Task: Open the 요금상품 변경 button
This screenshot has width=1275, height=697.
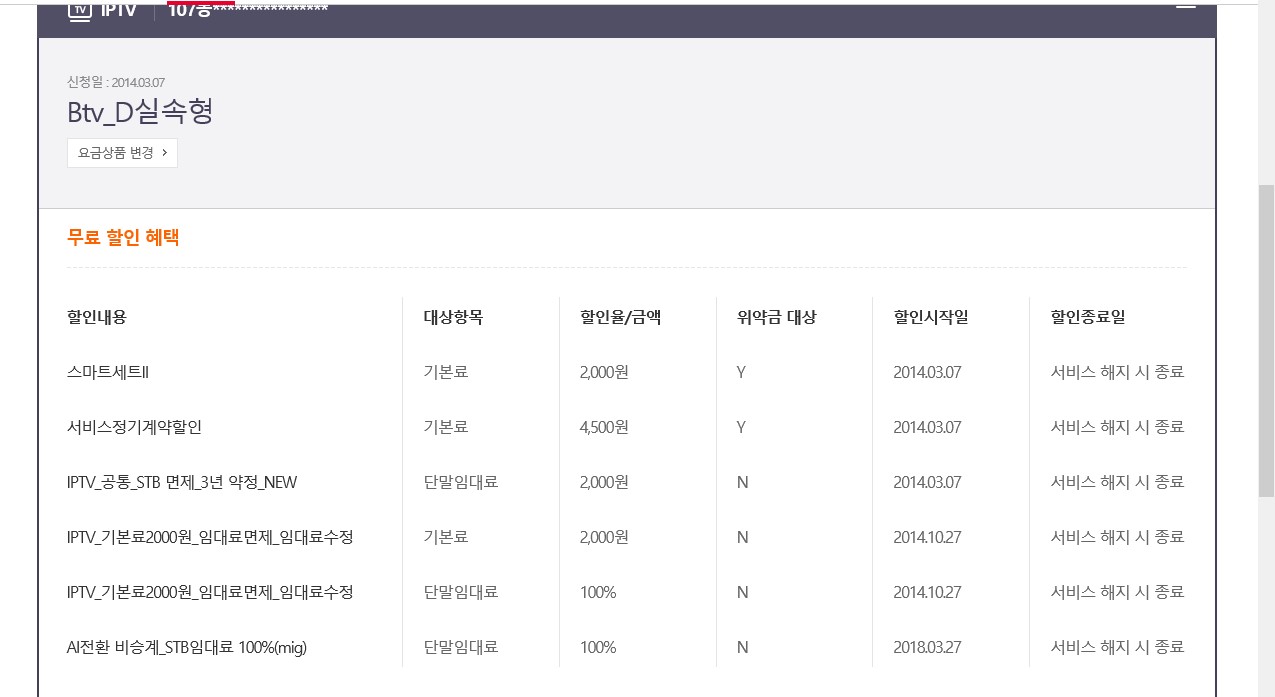Action: pos(122,153)
